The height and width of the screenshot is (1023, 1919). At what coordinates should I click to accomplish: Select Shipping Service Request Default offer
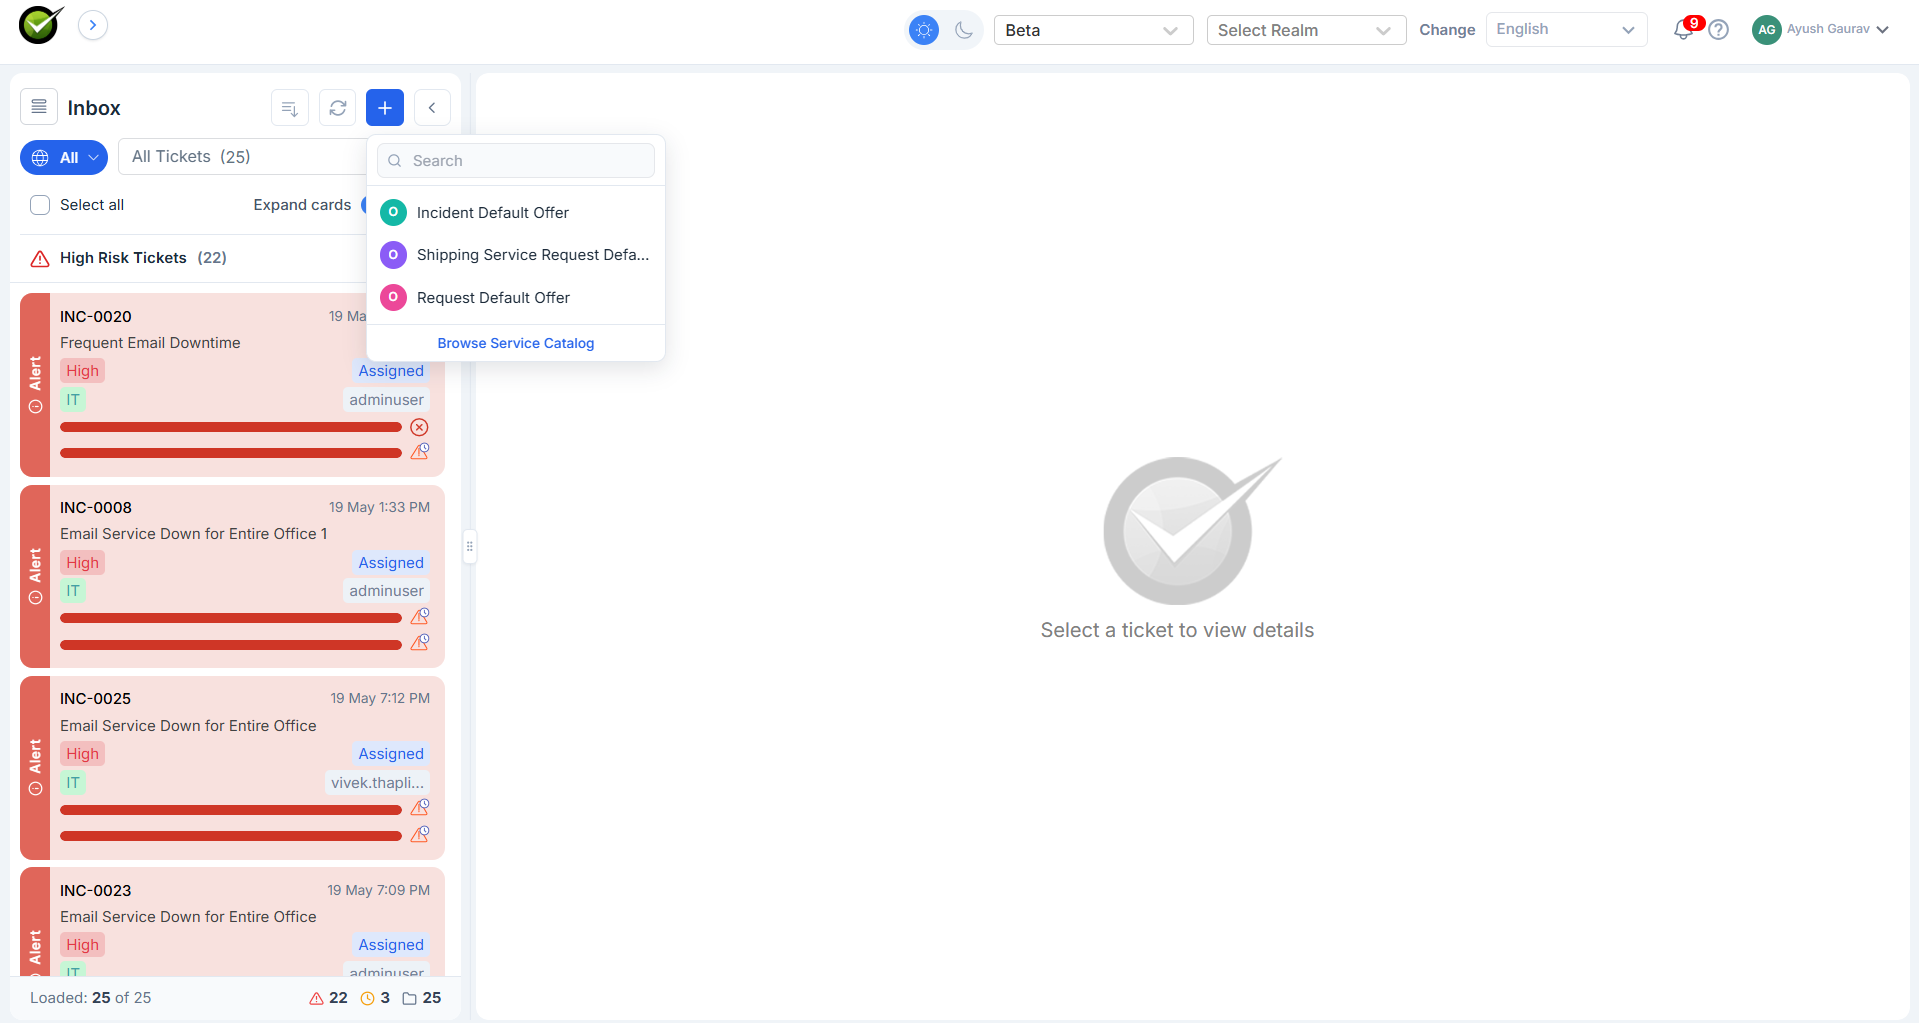[x=516, y=255]
